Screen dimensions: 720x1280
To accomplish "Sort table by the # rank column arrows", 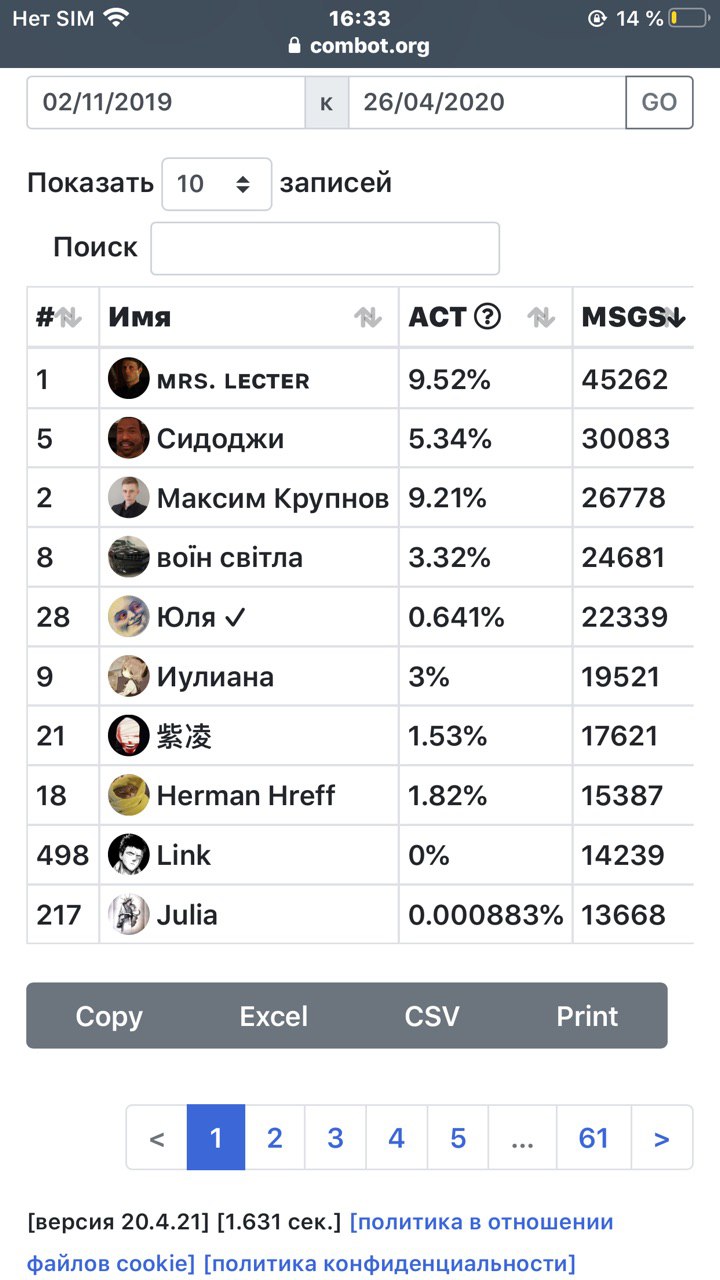I will tap(69, 318).
